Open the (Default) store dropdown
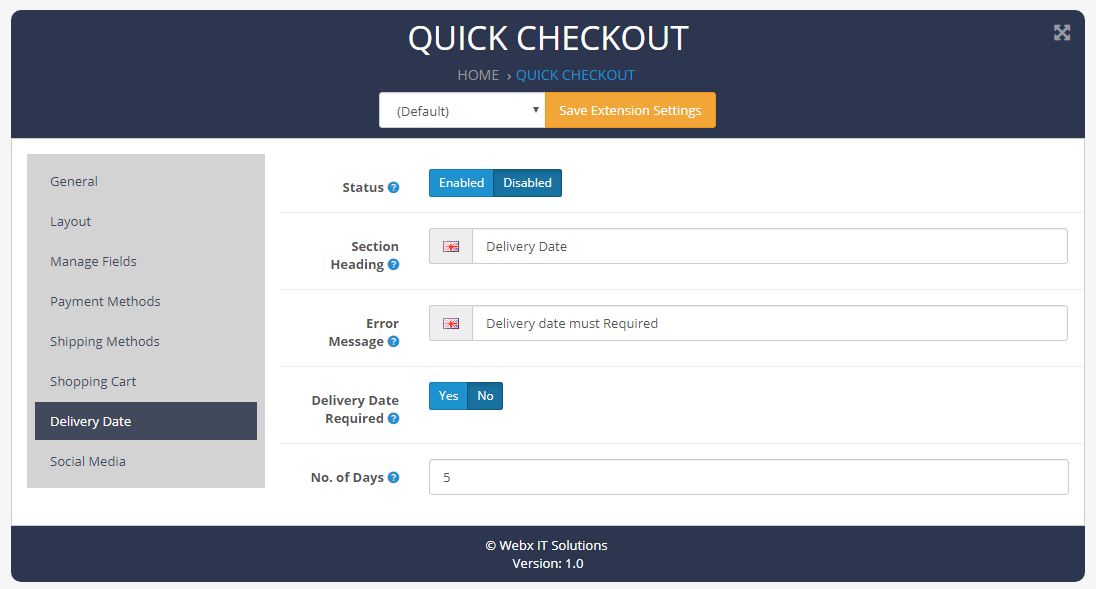The height and width of the screenshot is (589, 1096). point(462,110)
